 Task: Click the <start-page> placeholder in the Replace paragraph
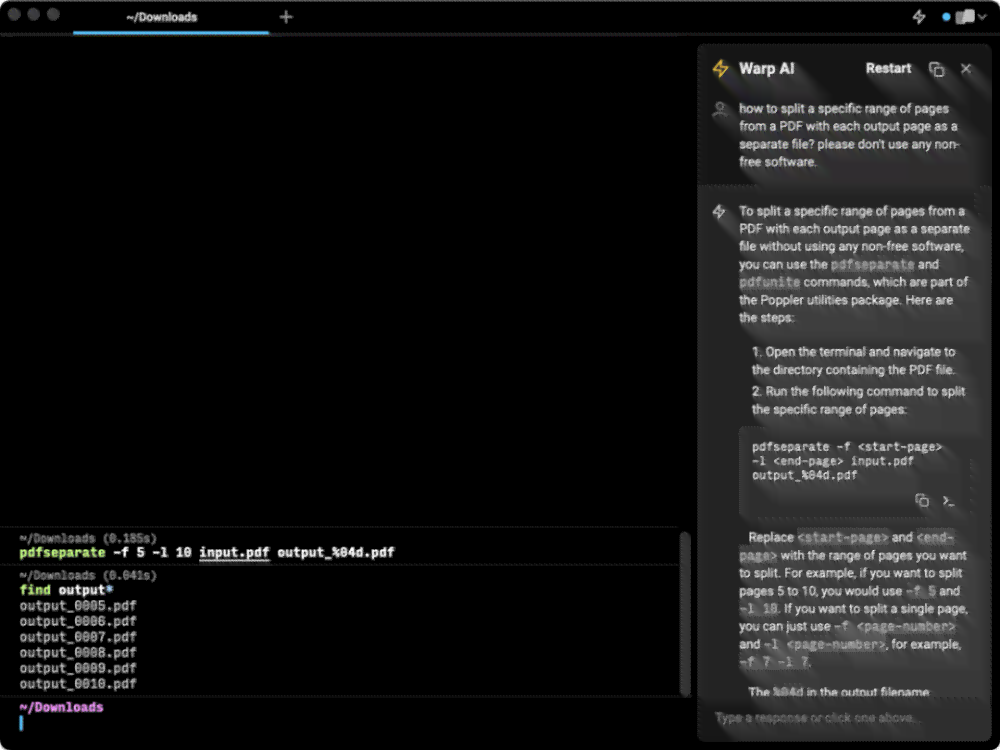(x=842, y=537)
